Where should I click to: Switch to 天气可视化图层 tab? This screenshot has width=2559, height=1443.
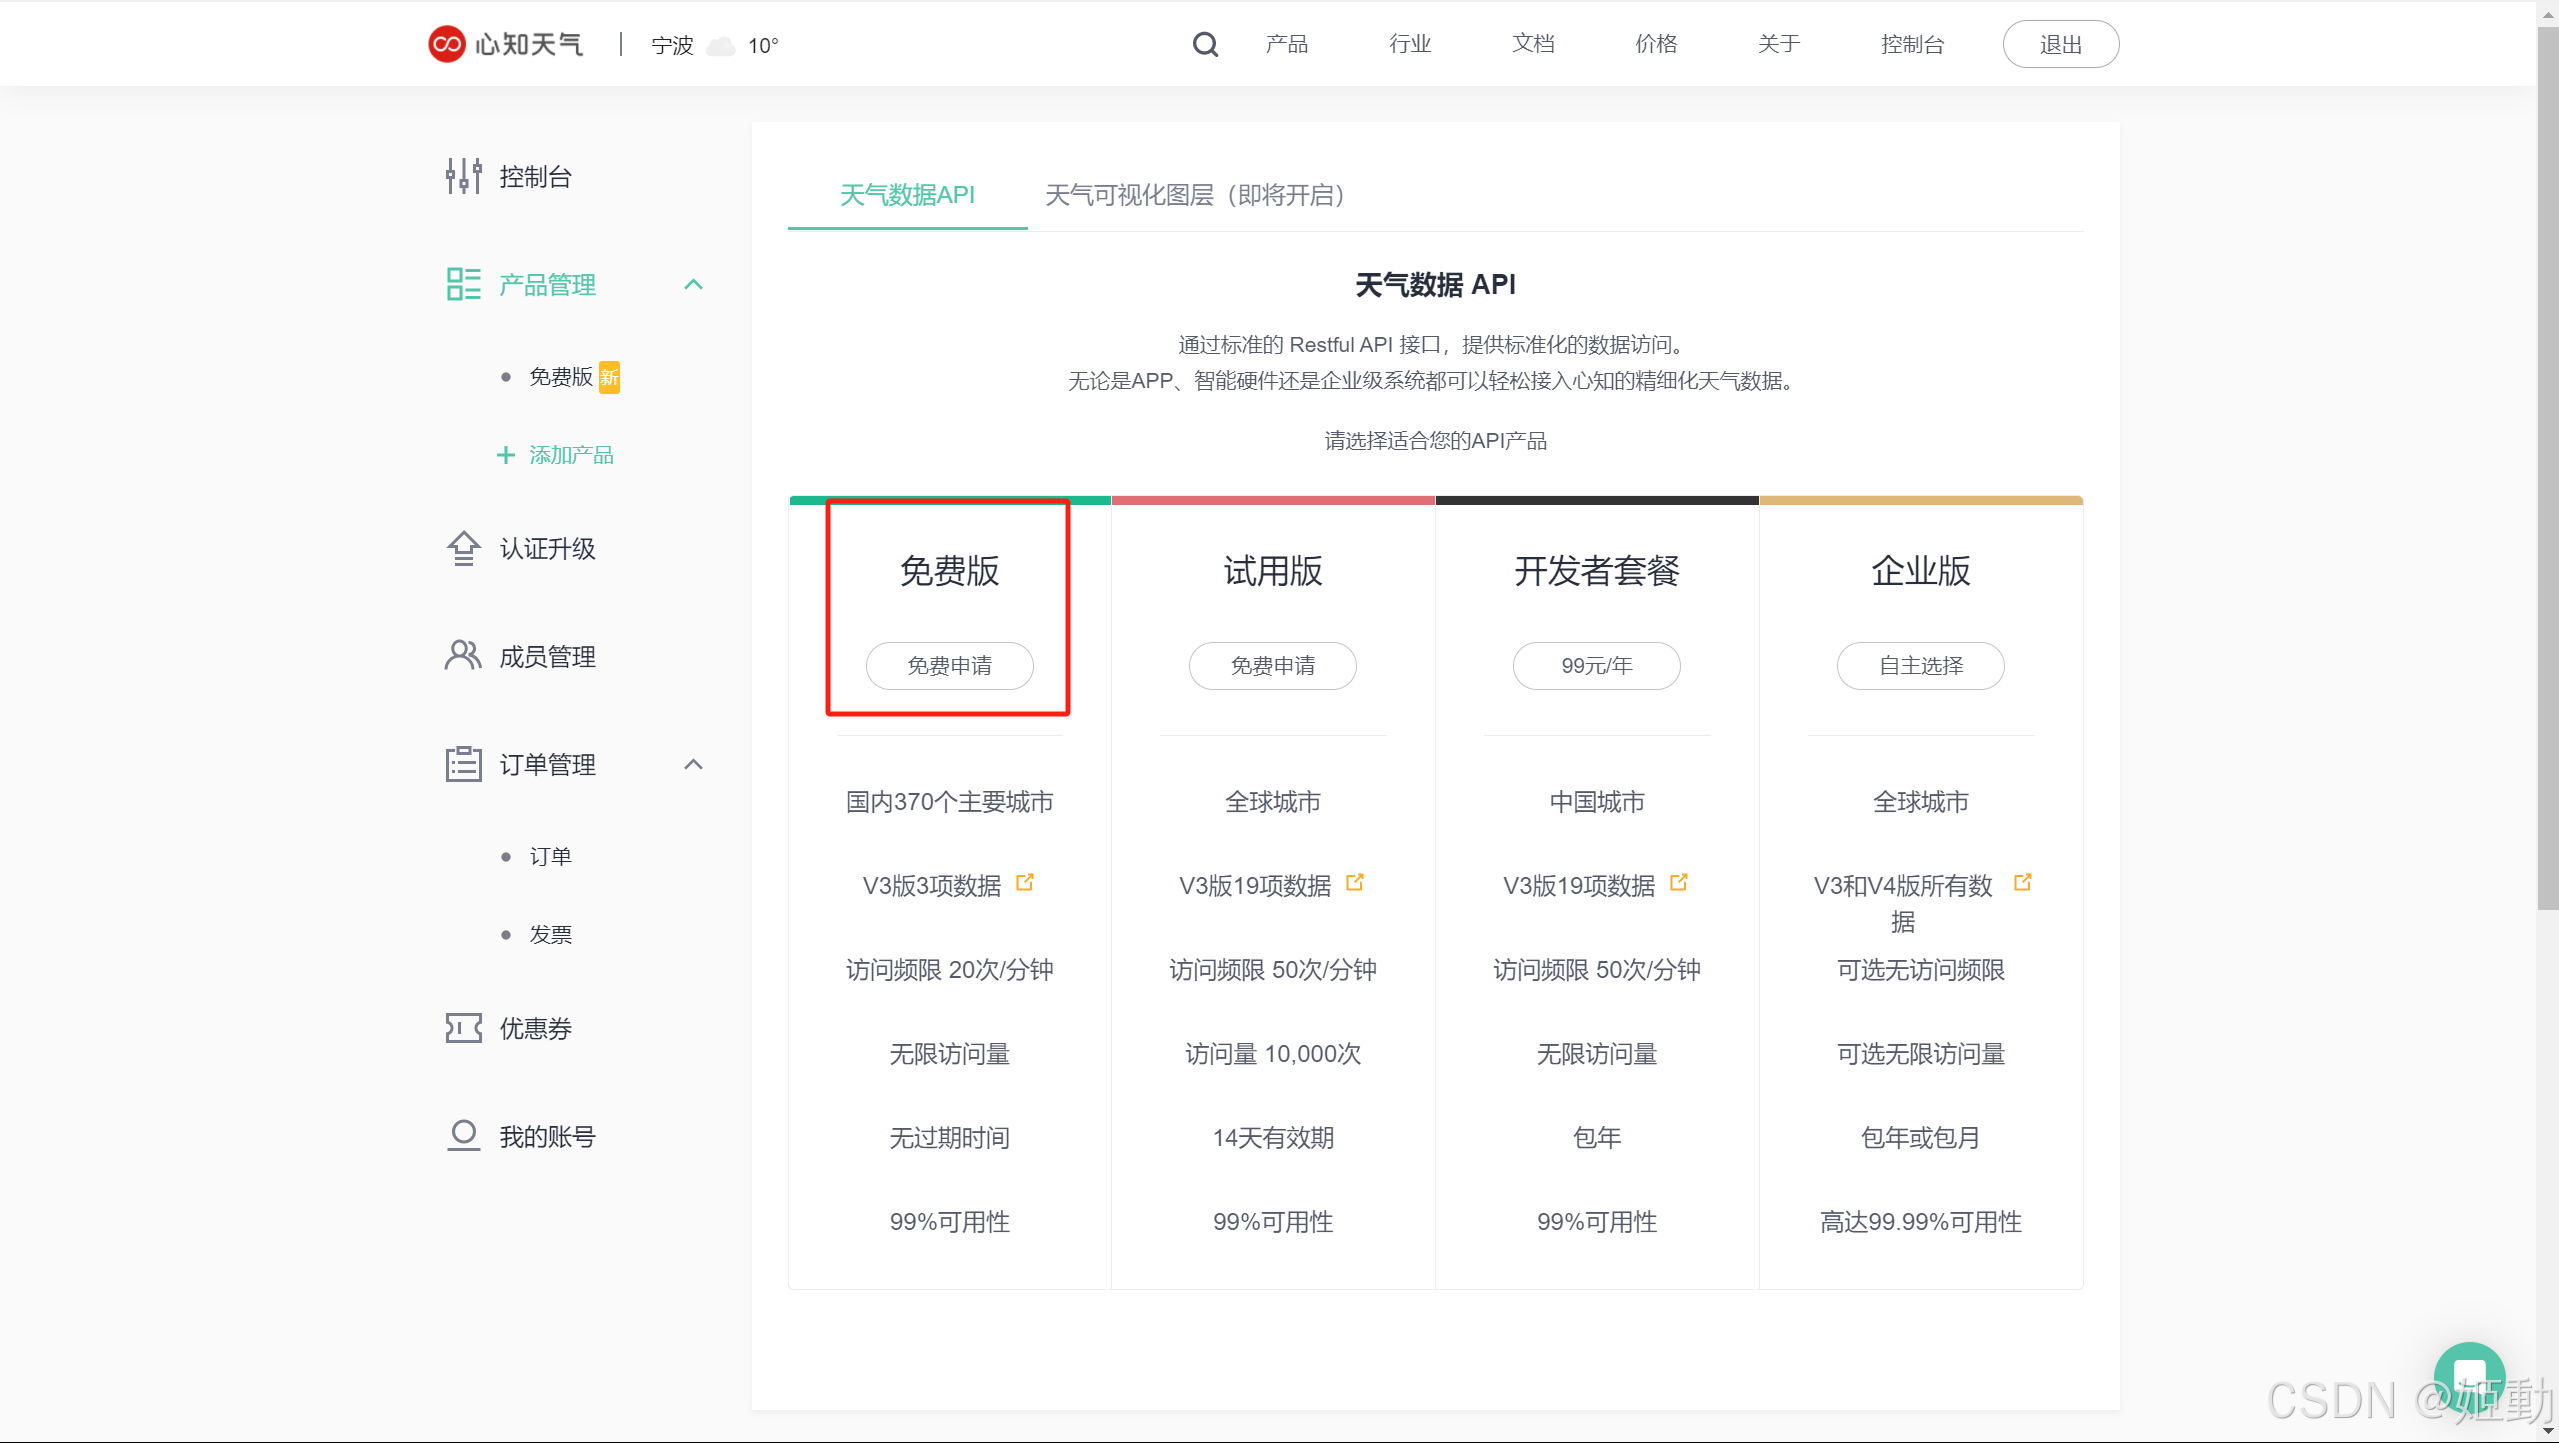1194,195
